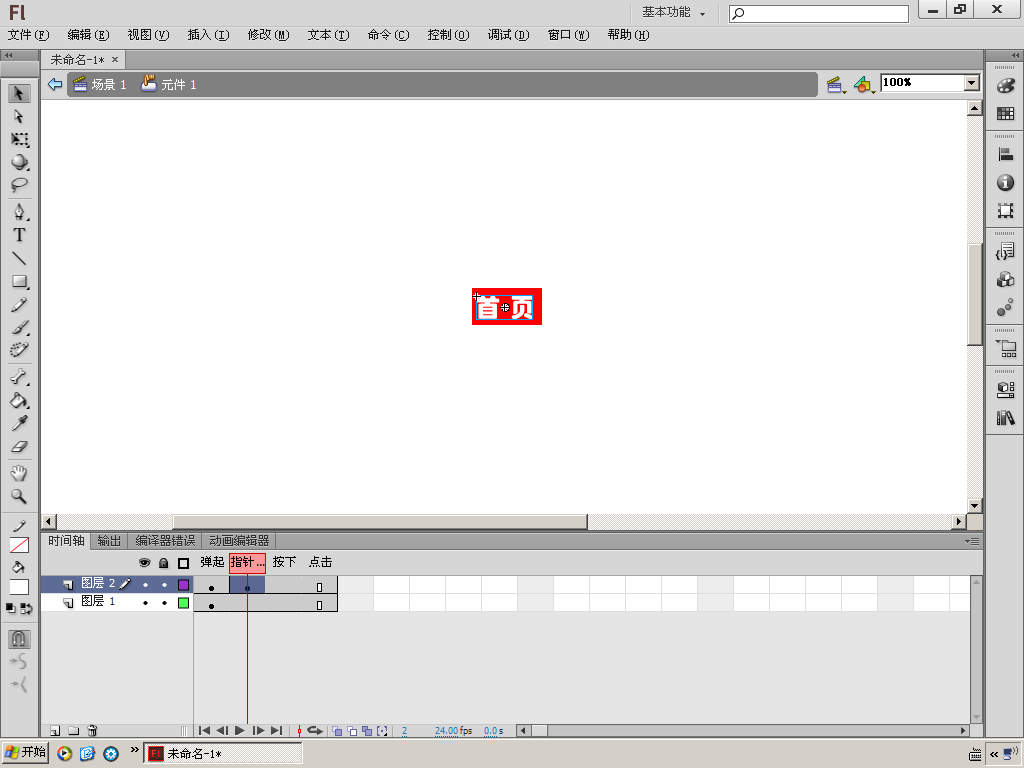Select the Pencil tool
Viewport: 1024px width, 768px height.
click(x=19, y=305)
